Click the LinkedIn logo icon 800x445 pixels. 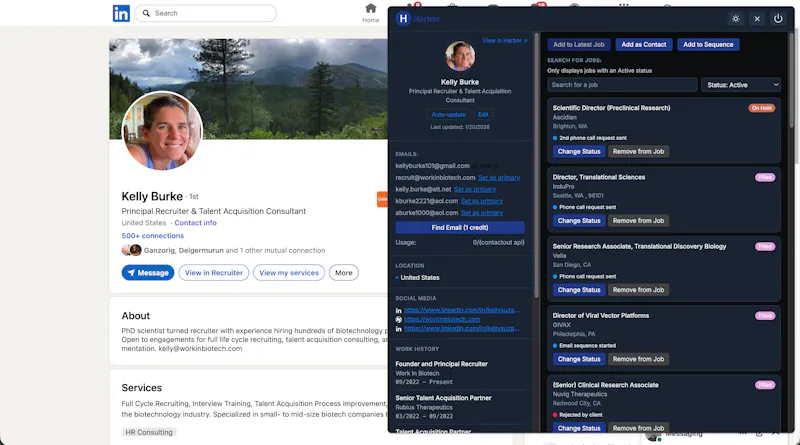[x=121, y=13]
